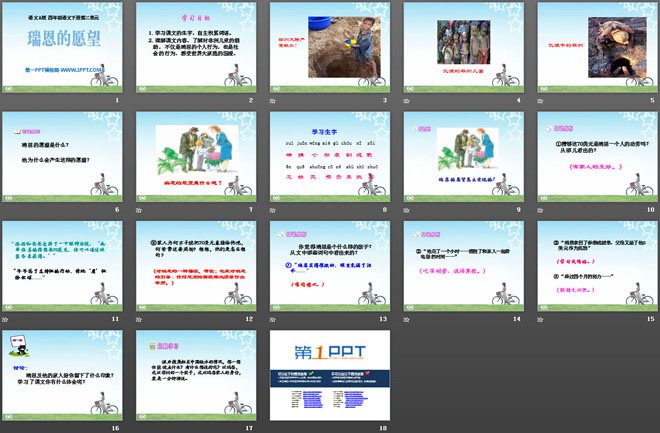This screenshot has width=660, height=433.
Task: Play animation star icon under slide 10
Action: [x=540, y=210]
